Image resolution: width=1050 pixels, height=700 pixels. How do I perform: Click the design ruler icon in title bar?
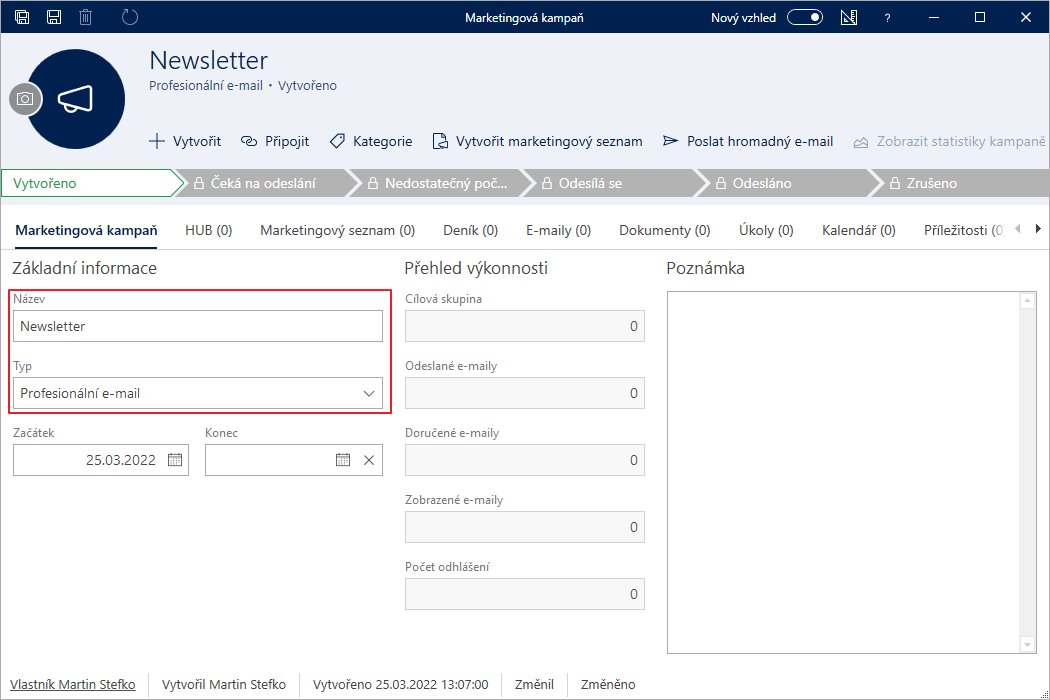coord(849,17)
